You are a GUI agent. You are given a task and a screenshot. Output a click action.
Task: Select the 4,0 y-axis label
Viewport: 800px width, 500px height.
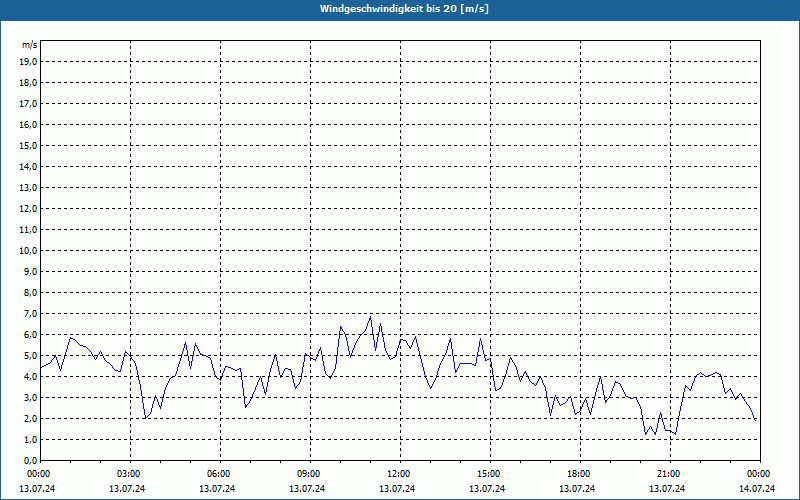click(30, 377)
